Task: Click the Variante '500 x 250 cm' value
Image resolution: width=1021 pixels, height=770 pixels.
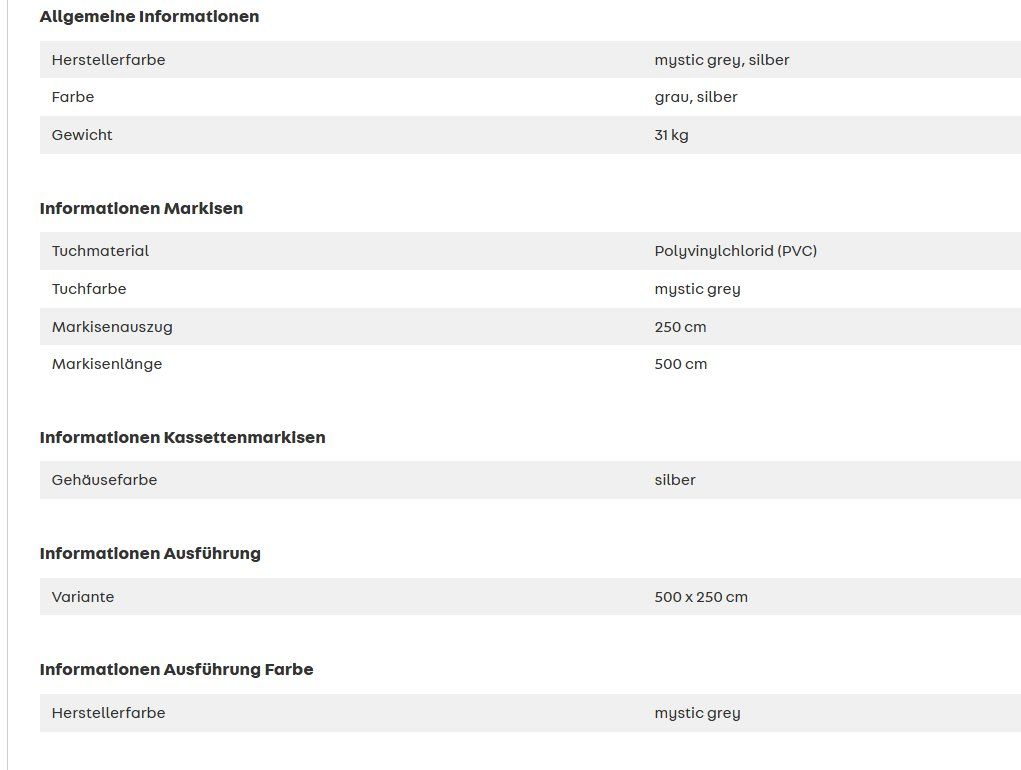Action: (701, 597)
